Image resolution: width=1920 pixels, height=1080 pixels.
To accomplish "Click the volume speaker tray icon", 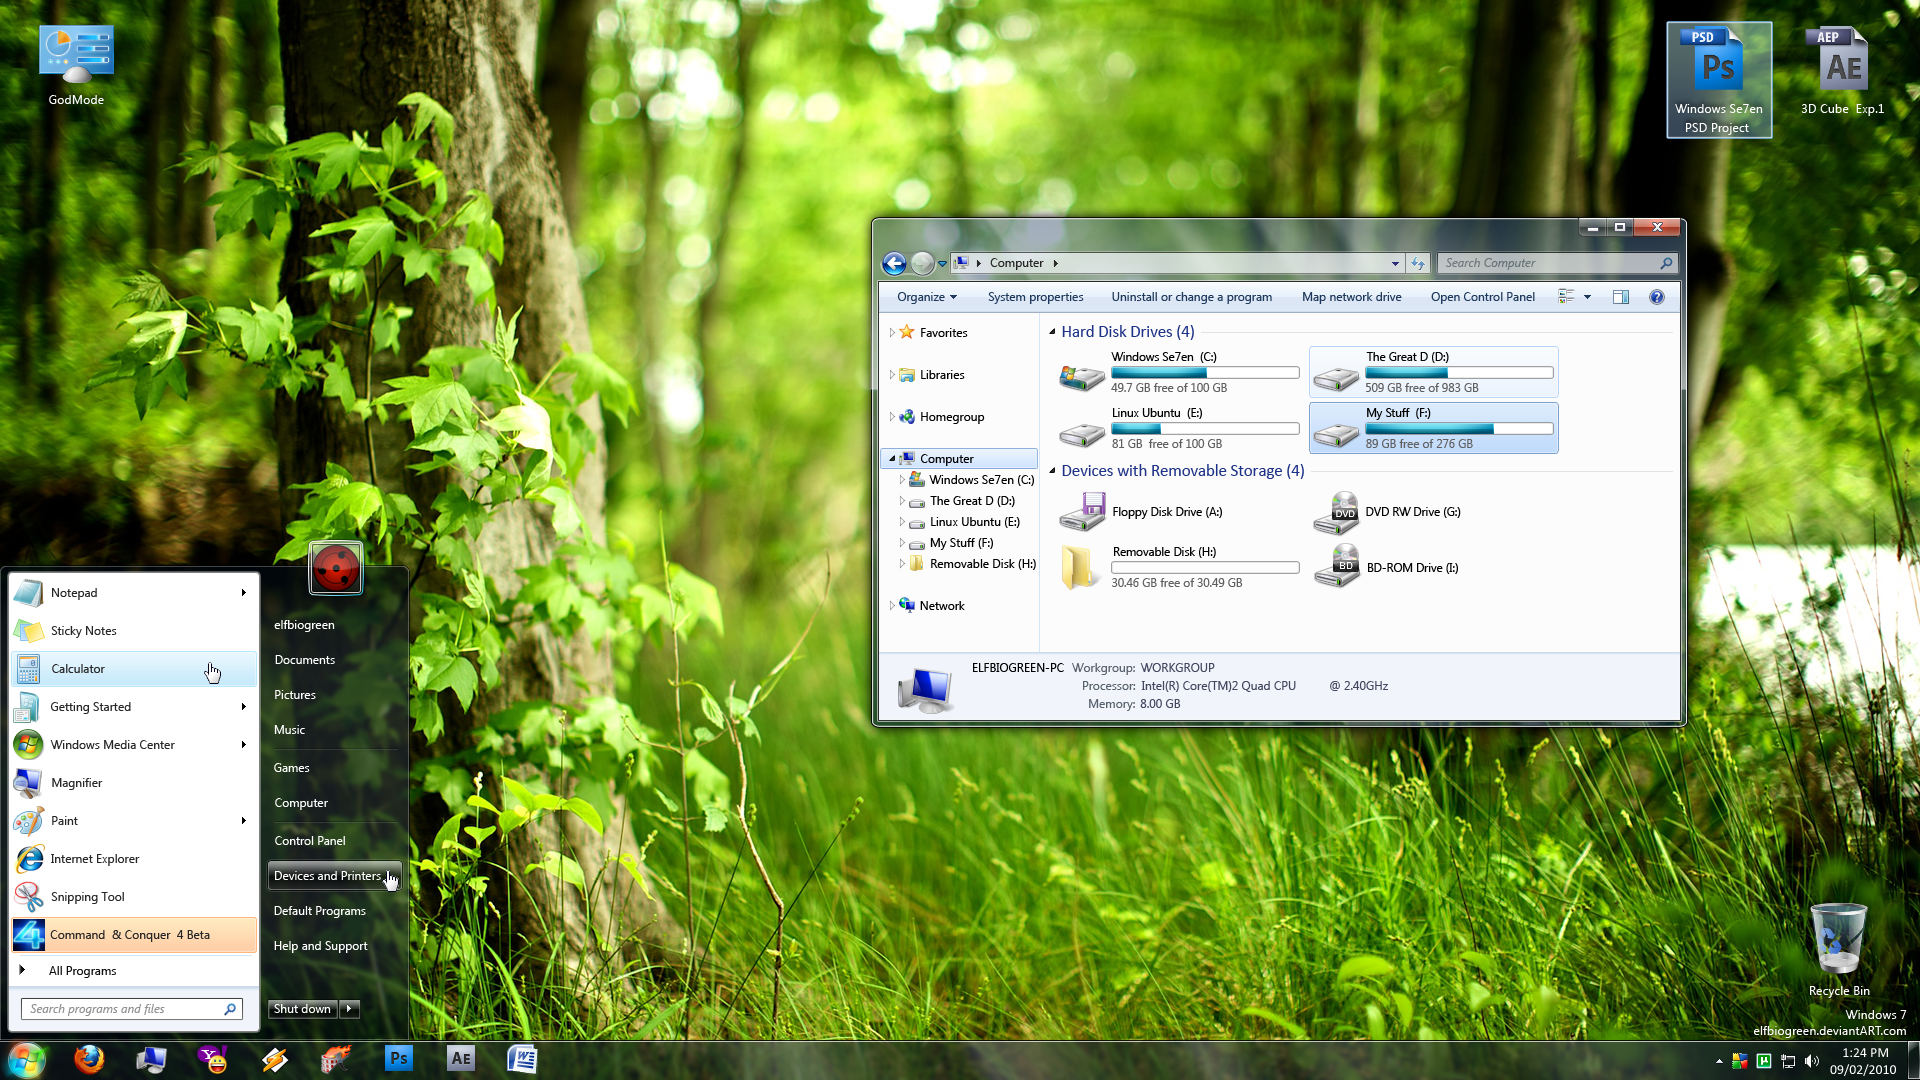I will tap(1812, 1061).
